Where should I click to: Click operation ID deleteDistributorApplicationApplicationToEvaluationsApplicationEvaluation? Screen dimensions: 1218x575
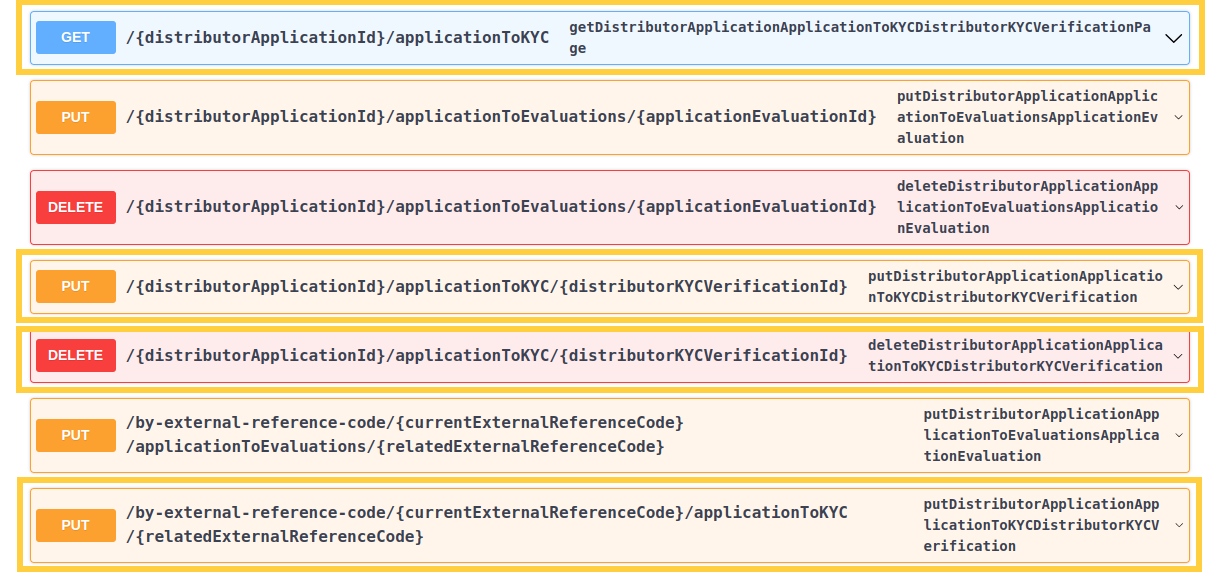click(x=1028, y=207)
